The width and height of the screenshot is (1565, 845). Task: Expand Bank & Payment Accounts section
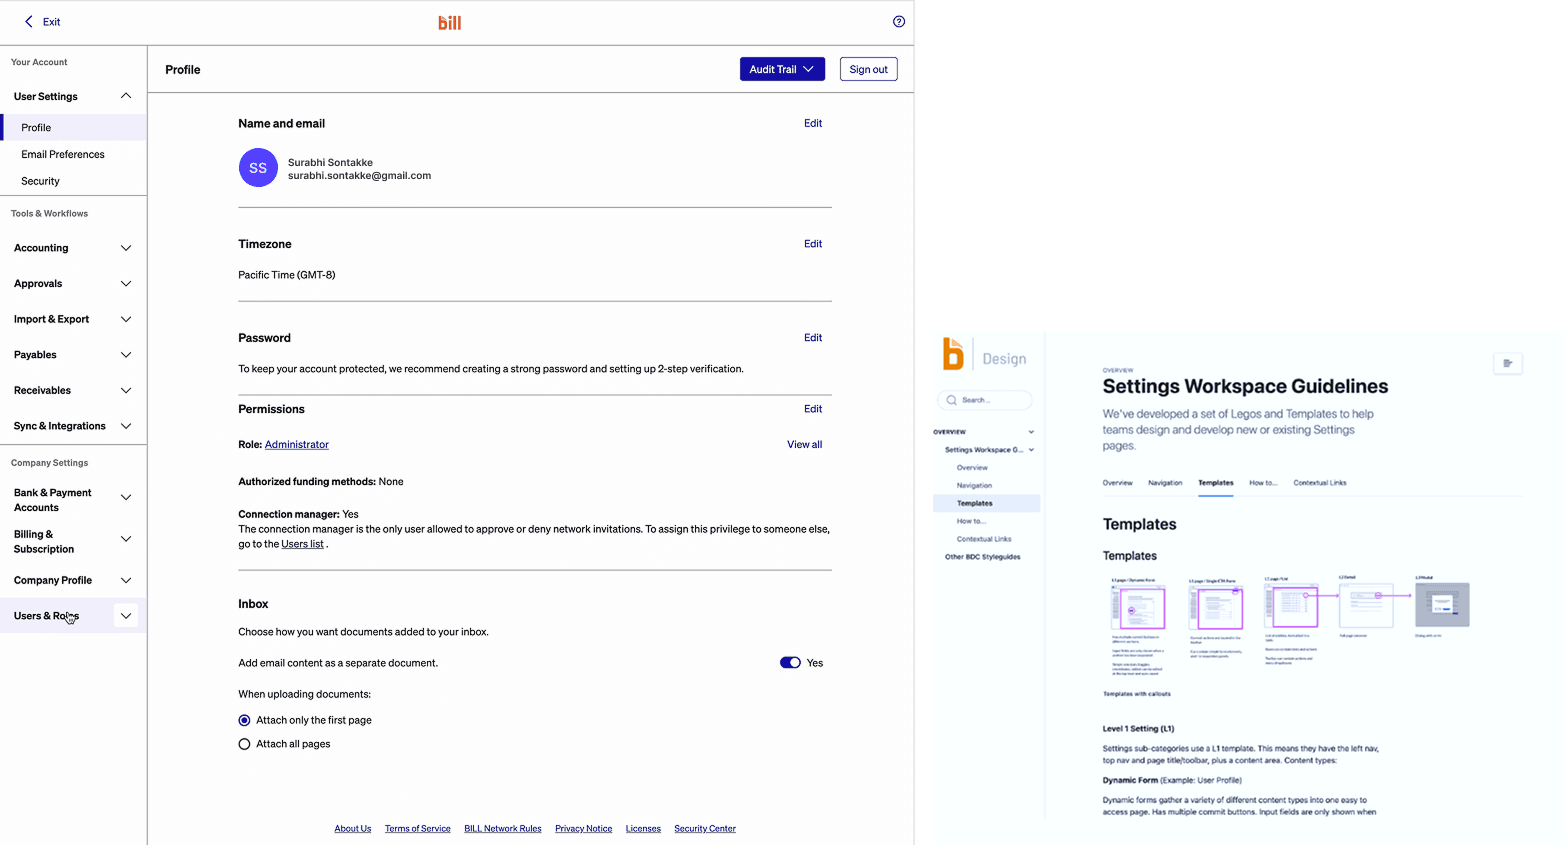[x=126, y=498]
